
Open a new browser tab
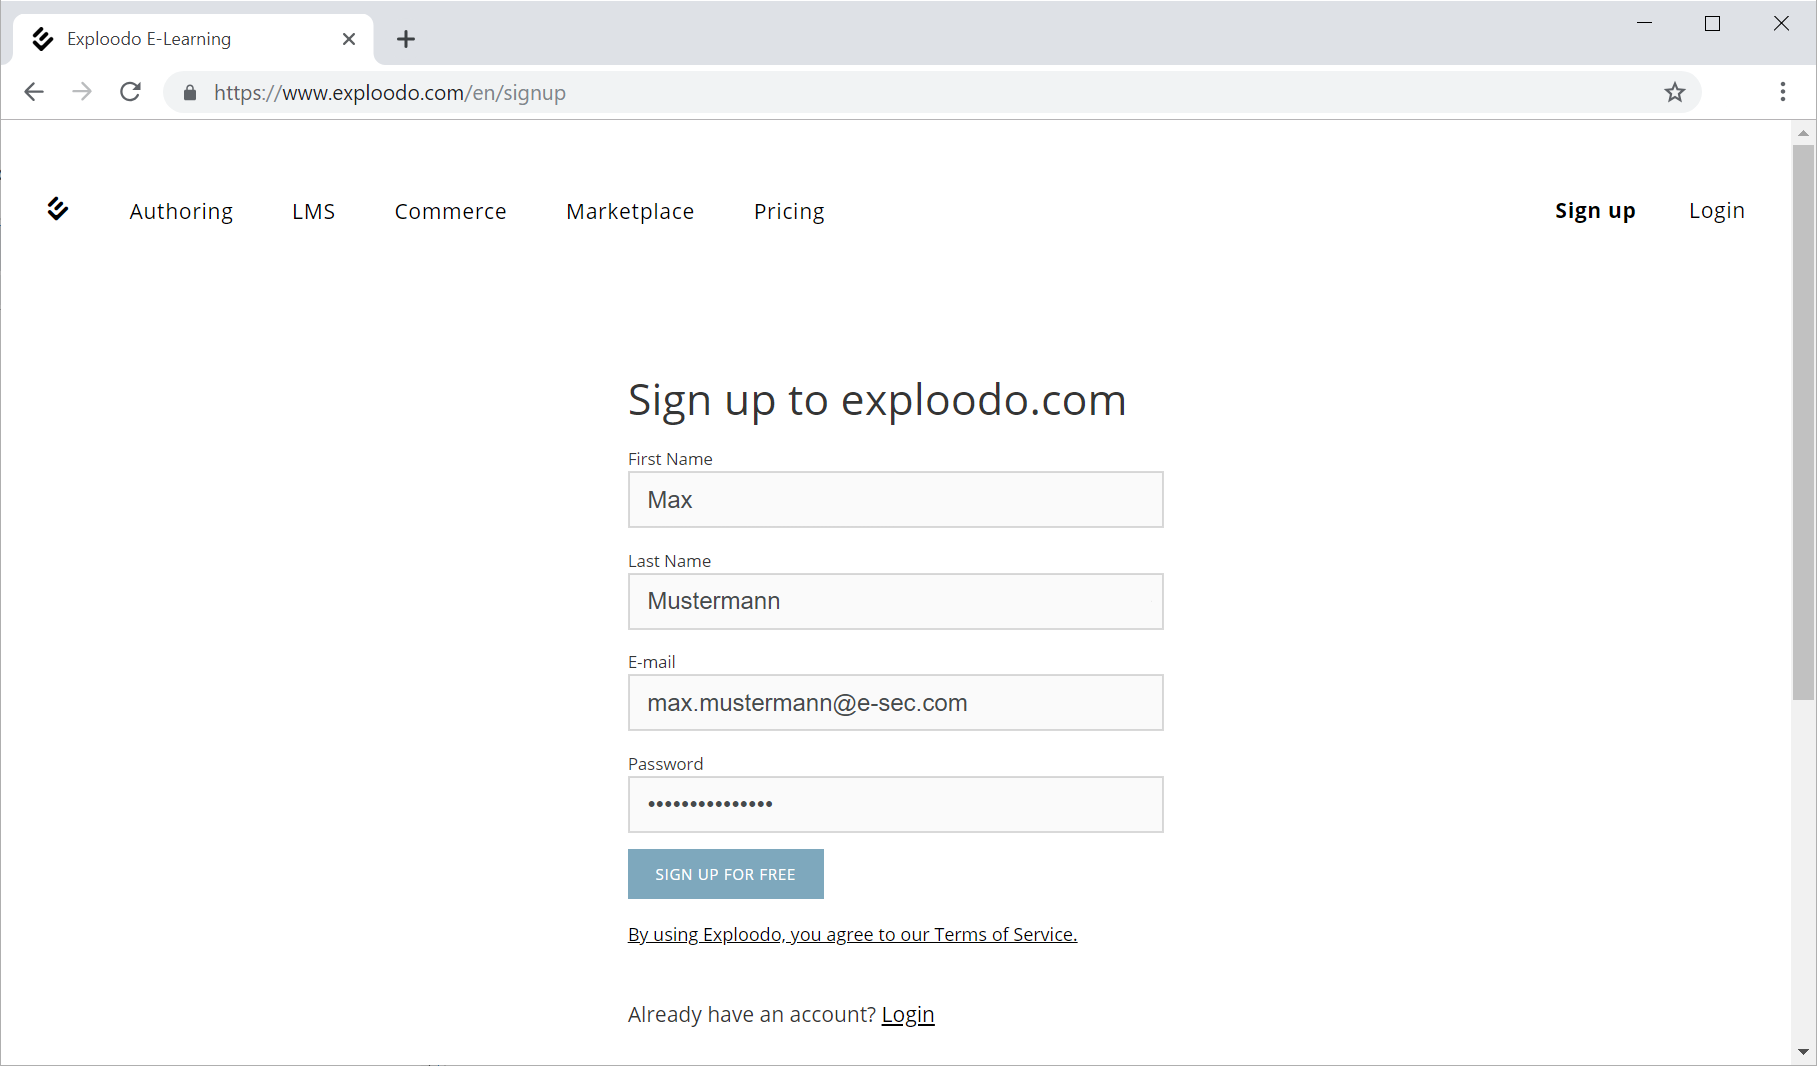pos(405,39)
